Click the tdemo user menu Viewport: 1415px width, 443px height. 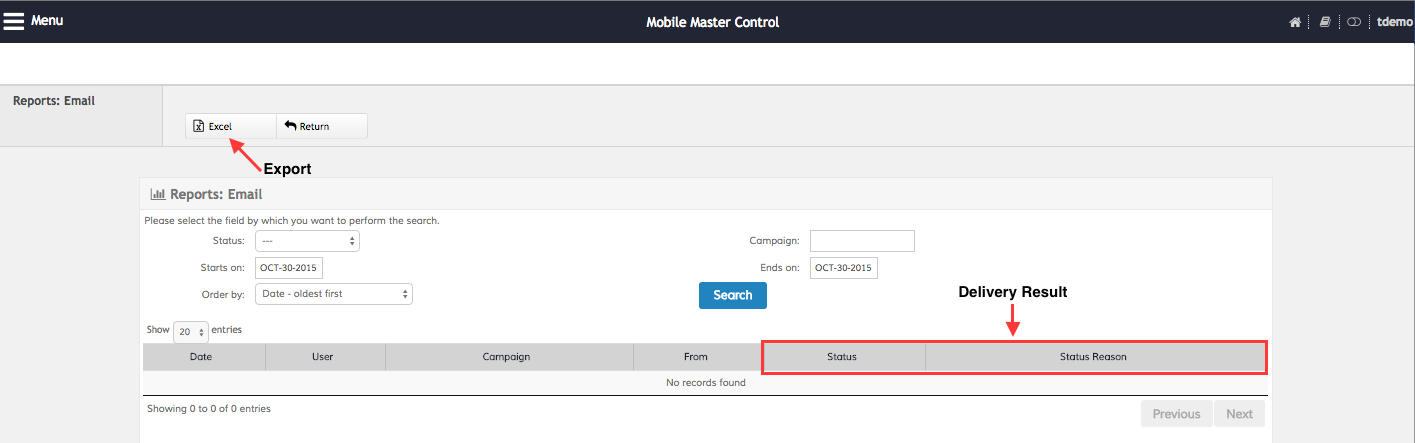pos(1394,22)
